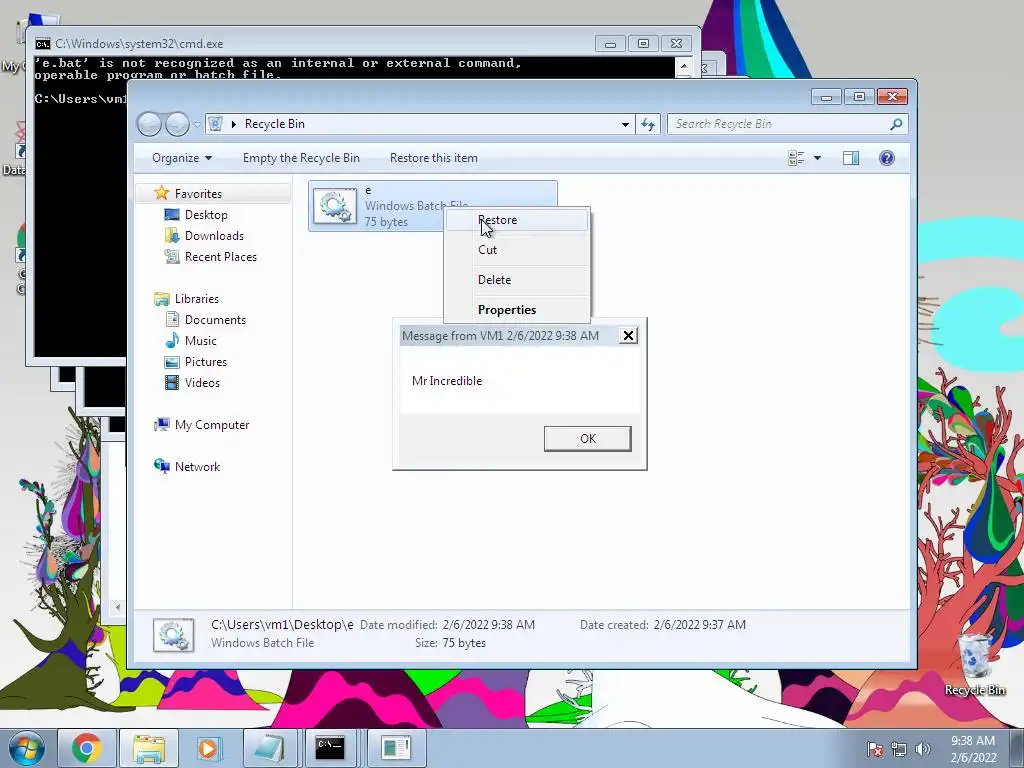
Task: Open Recent Places in Favorites
Action: click(220, 257)
